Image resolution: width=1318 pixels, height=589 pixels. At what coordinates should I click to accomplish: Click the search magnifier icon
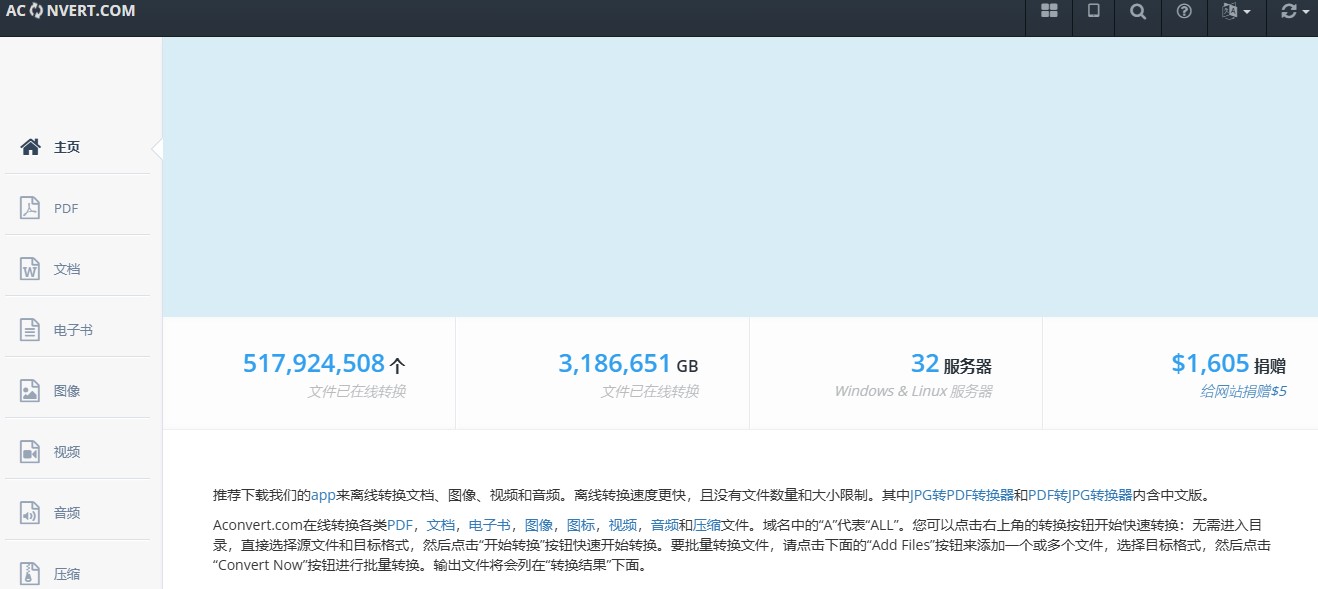click(1138, 11)
